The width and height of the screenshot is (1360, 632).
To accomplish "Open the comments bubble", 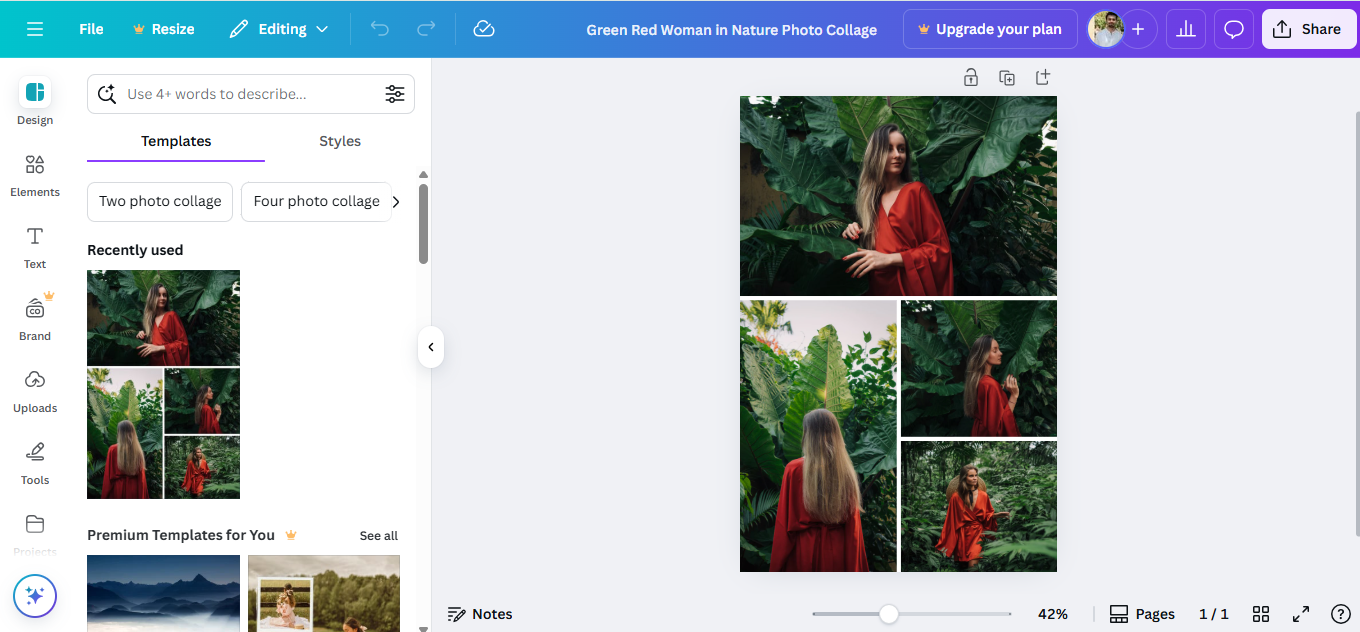I will 1233,29.
